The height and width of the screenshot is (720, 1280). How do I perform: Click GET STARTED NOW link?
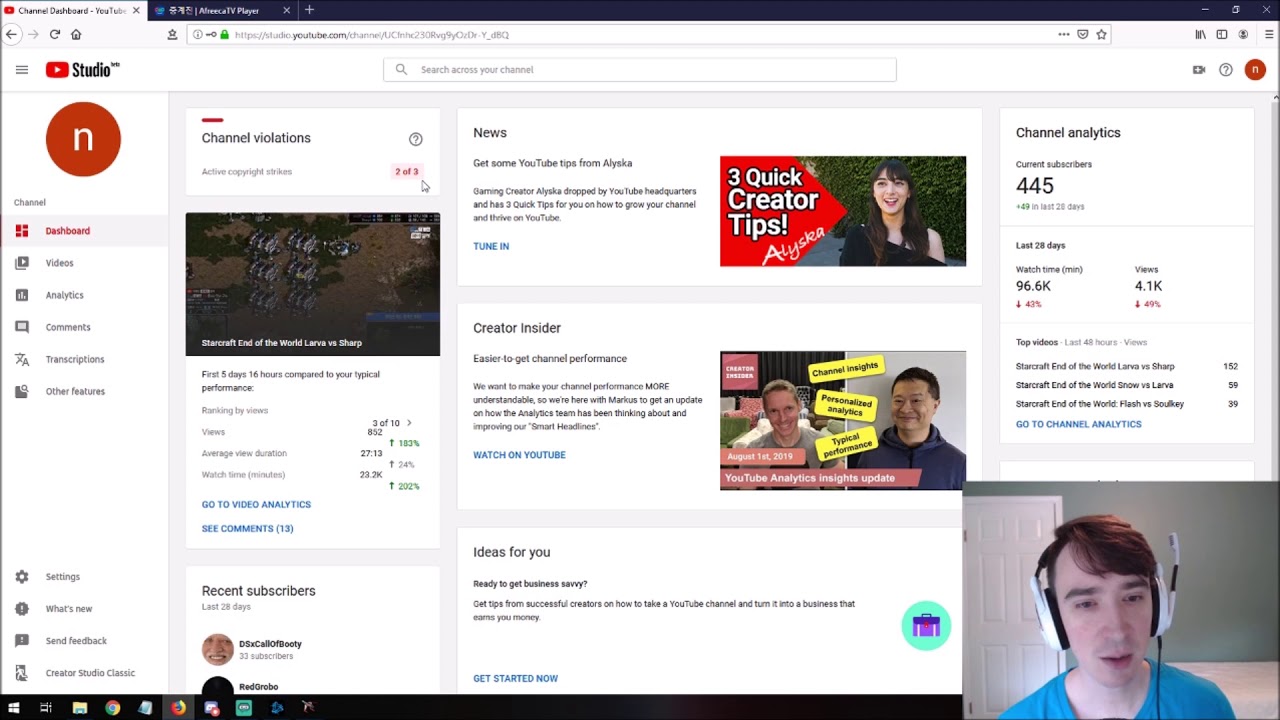(515, 678)
